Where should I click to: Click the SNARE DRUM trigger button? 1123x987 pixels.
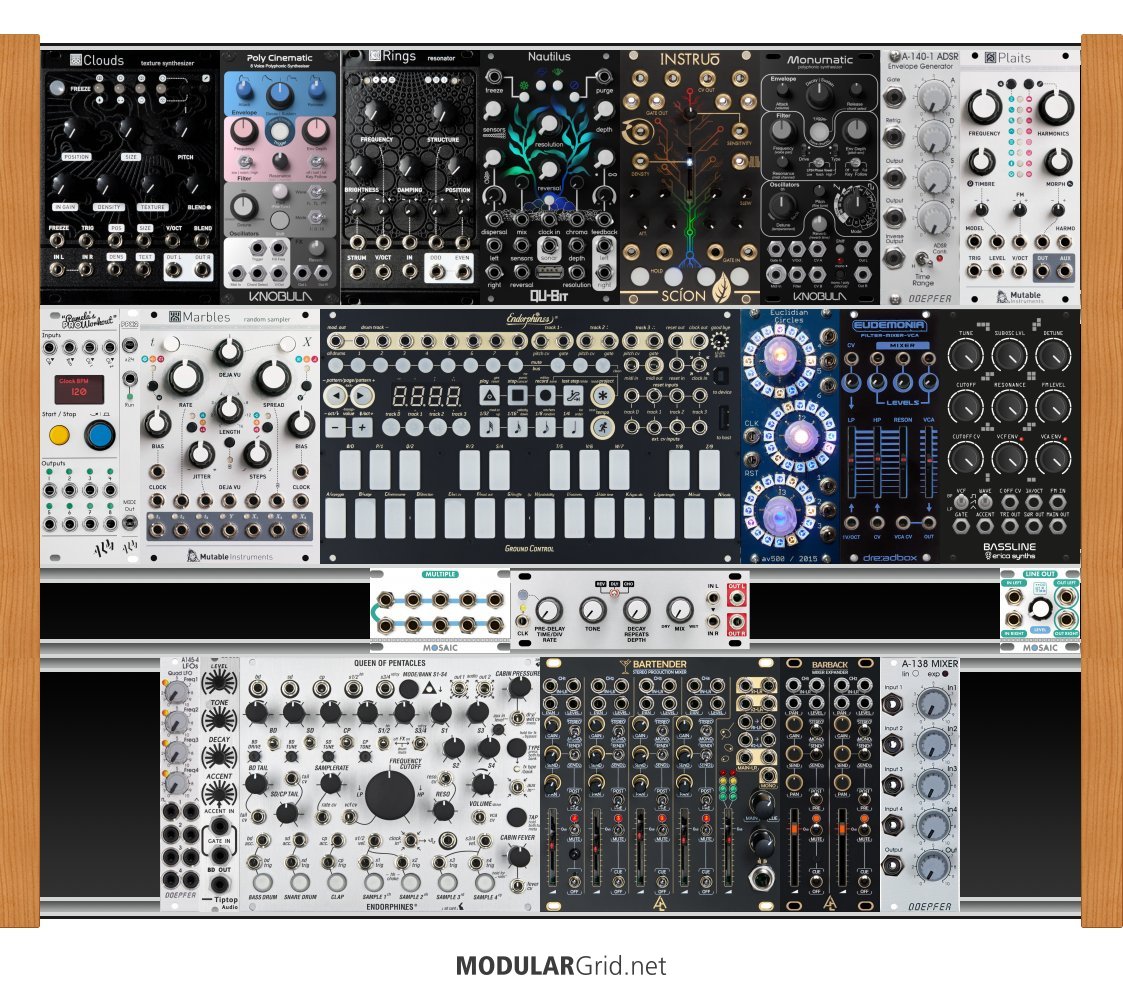(299, 882)
